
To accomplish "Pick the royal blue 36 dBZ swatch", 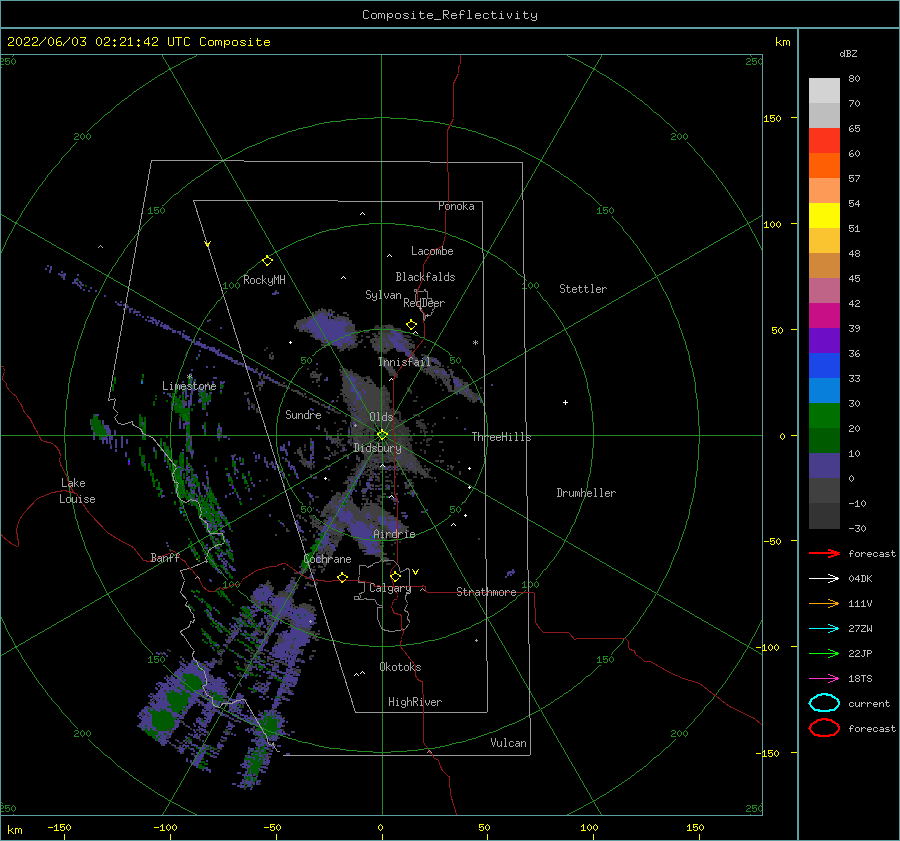I will pyautogui.click(x=824, y=365).
